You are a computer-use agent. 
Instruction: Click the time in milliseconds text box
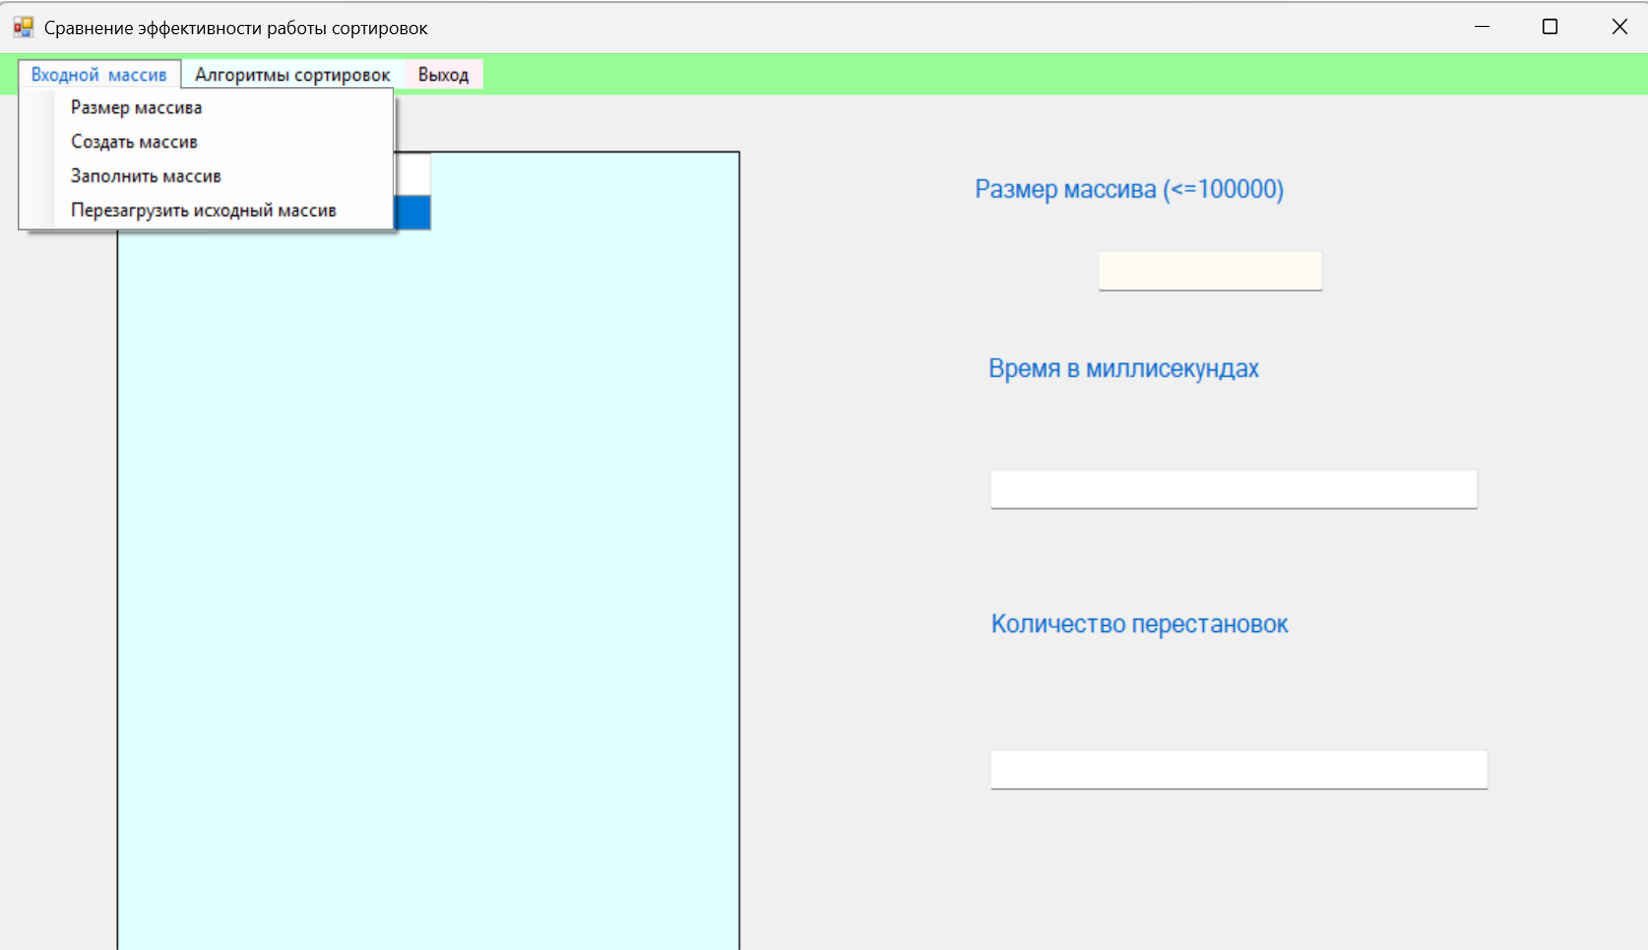1233,489
